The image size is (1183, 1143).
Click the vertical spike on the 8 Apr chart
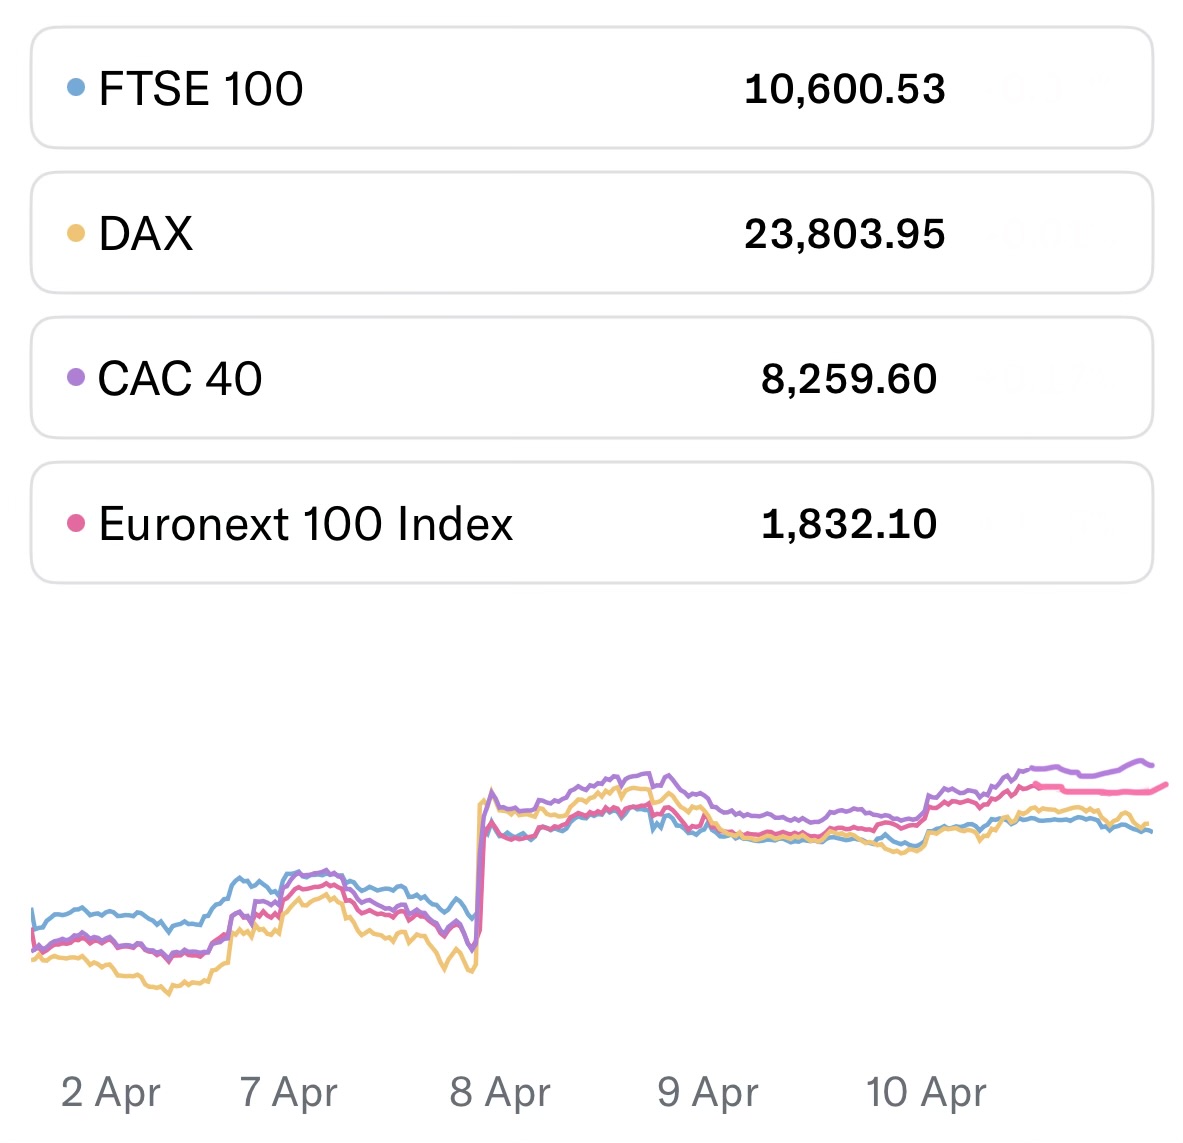click(x=481, y=870)
